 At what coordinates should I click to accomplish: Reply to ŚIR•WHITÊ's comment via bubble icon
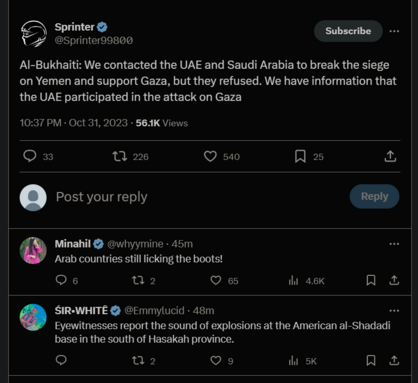point(61,360)
